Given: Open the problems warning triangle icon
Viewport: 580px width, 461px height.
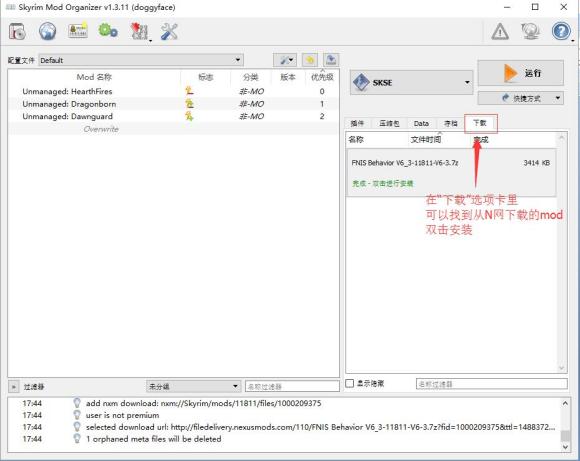Looking at the screenshot, I should click(500, 32).
